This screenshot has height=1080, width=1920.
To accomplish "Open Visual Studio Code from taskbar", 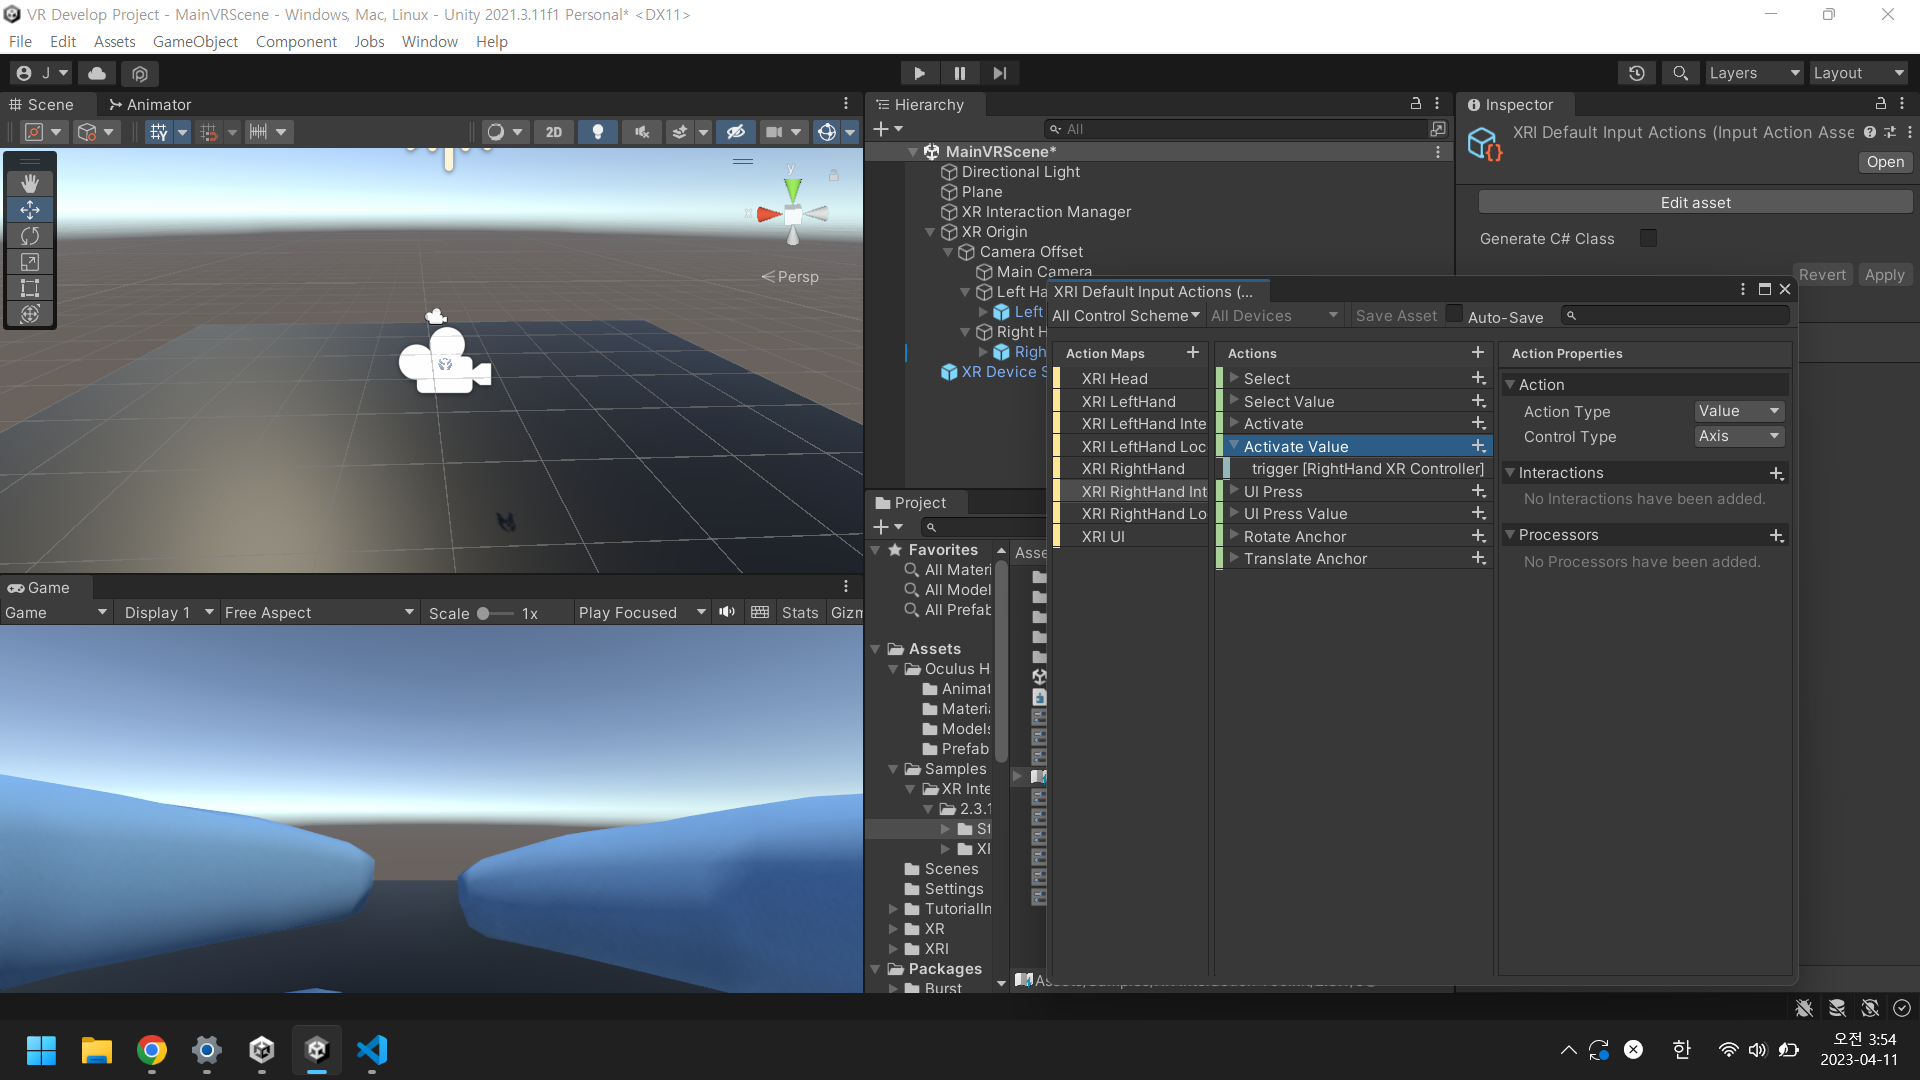I will coord(372,1050).
